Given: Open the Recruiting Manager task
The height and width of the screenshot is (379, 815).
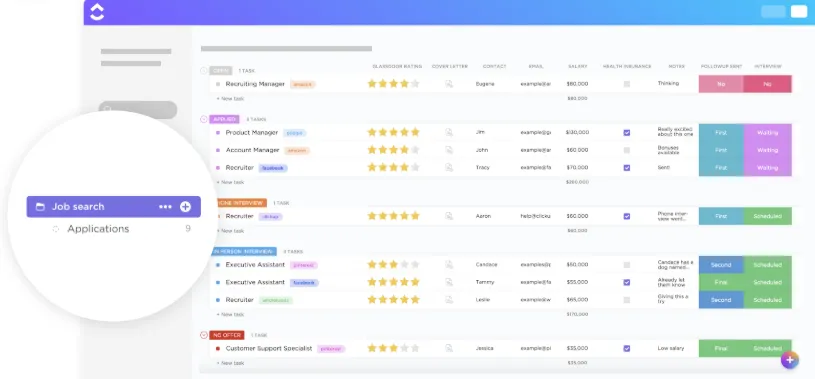Looking at the screenshot, I should point(255,84).
